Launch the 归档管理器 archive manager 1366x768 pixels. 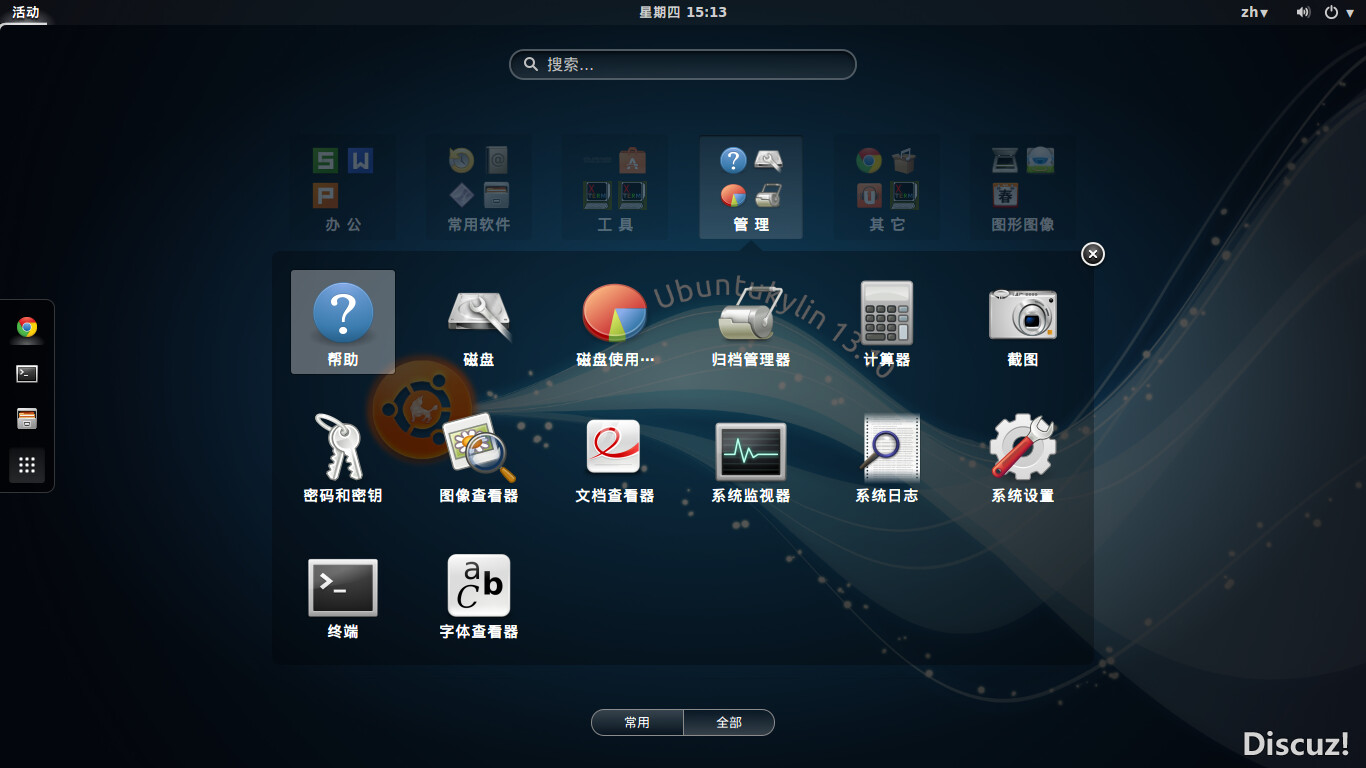[751, 320]
